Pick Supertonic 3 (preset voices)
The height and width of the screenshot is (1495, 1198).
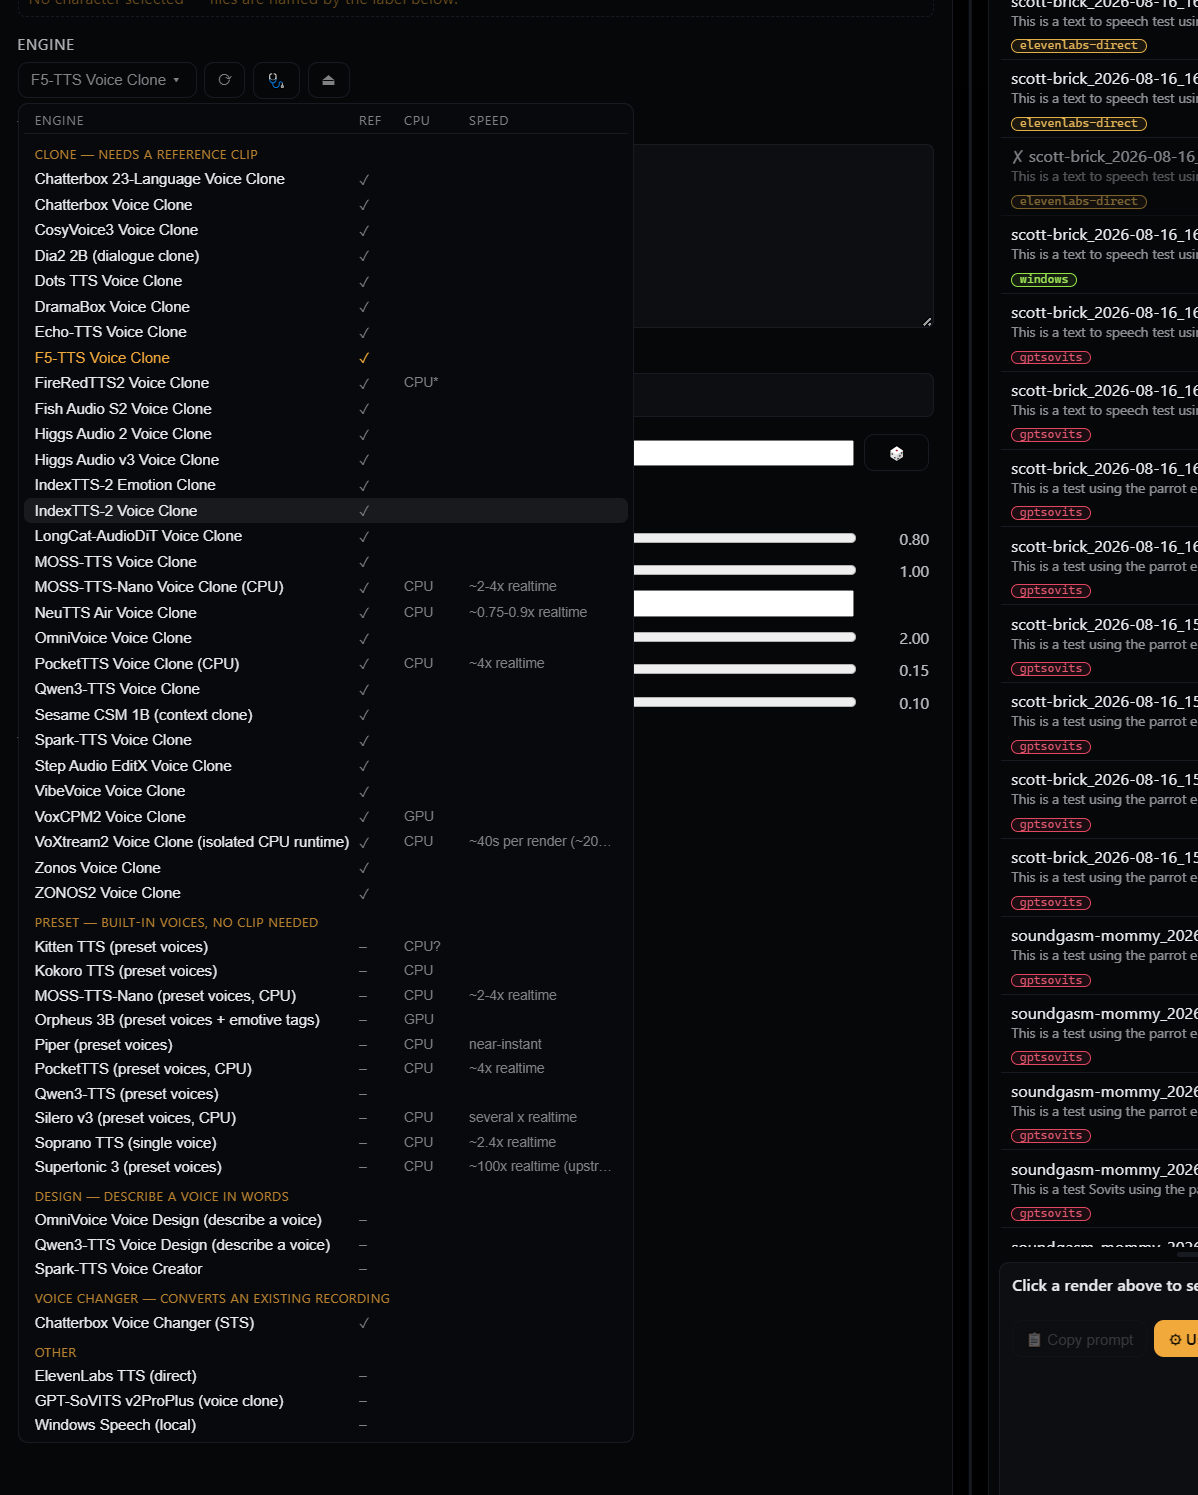[326, 1167]
